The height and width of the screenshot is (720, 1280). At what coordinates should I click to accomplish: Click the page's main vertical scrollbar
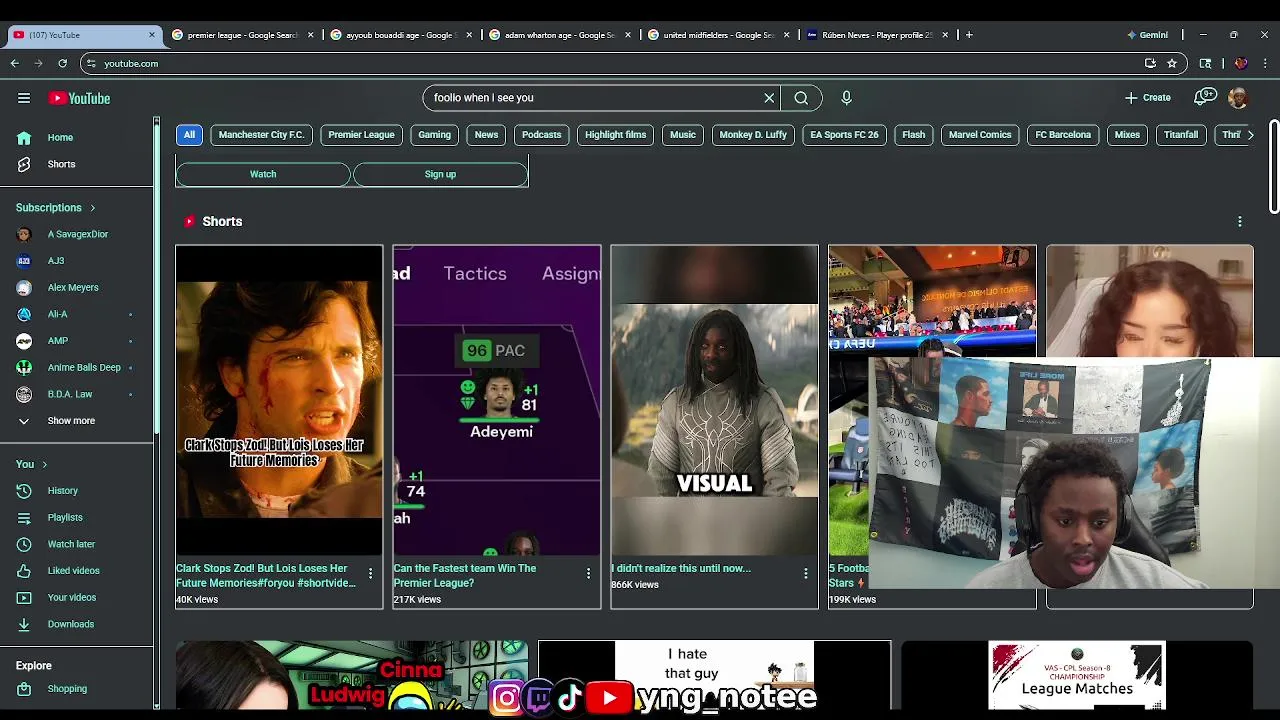click(1274, 166)
